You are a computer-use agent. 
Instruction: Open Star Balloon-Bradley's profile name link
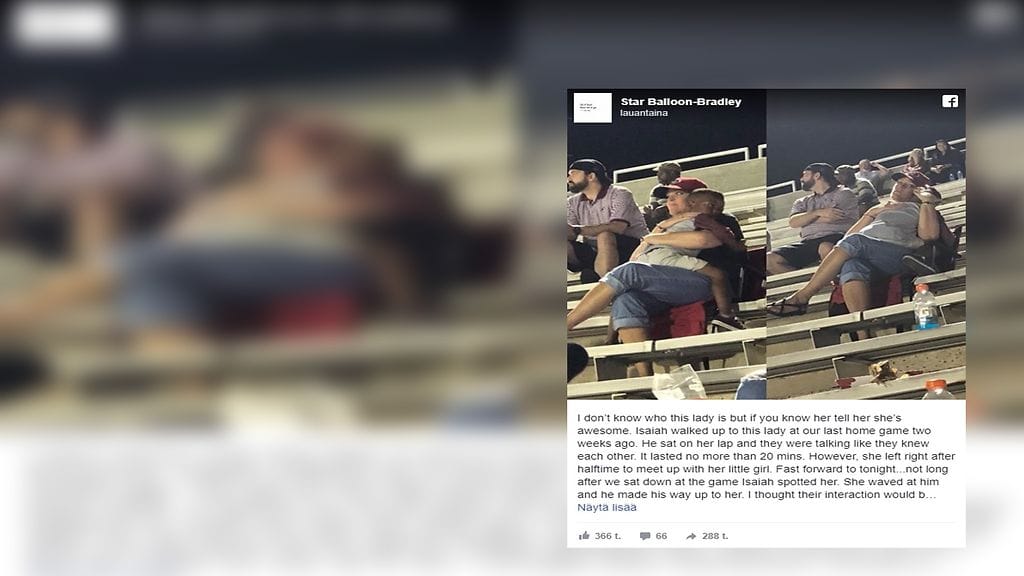680,102
